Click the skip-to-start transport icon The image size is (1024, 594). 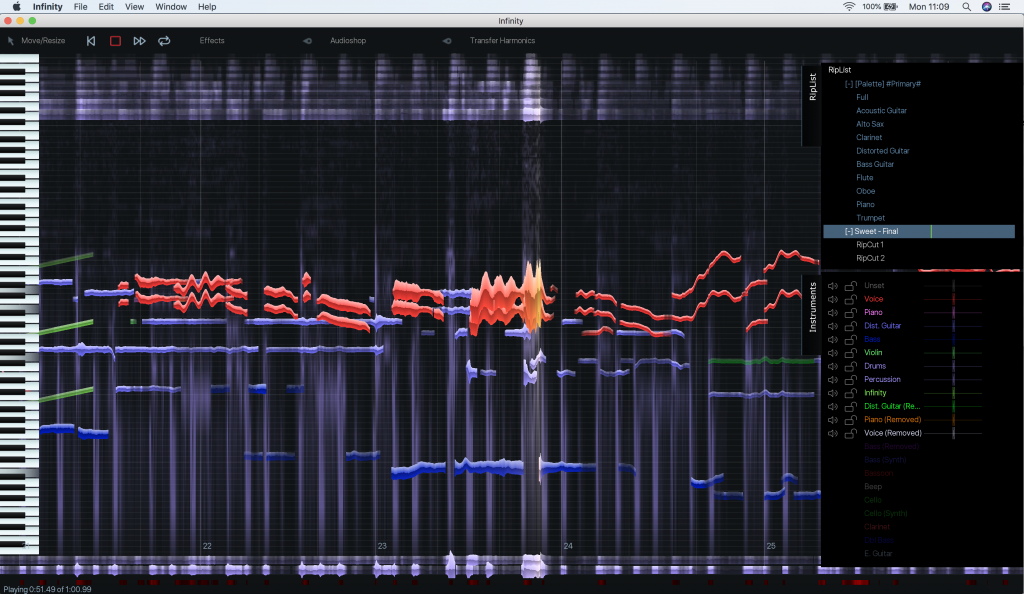click(91, 41)
